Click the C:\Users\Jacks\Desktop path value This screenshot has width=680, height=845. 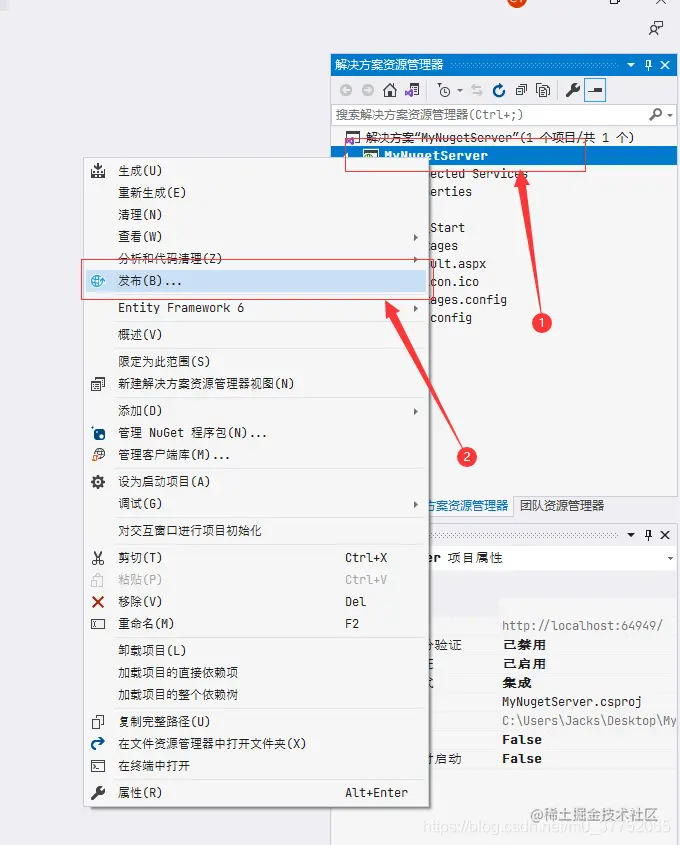click(589, 721)
